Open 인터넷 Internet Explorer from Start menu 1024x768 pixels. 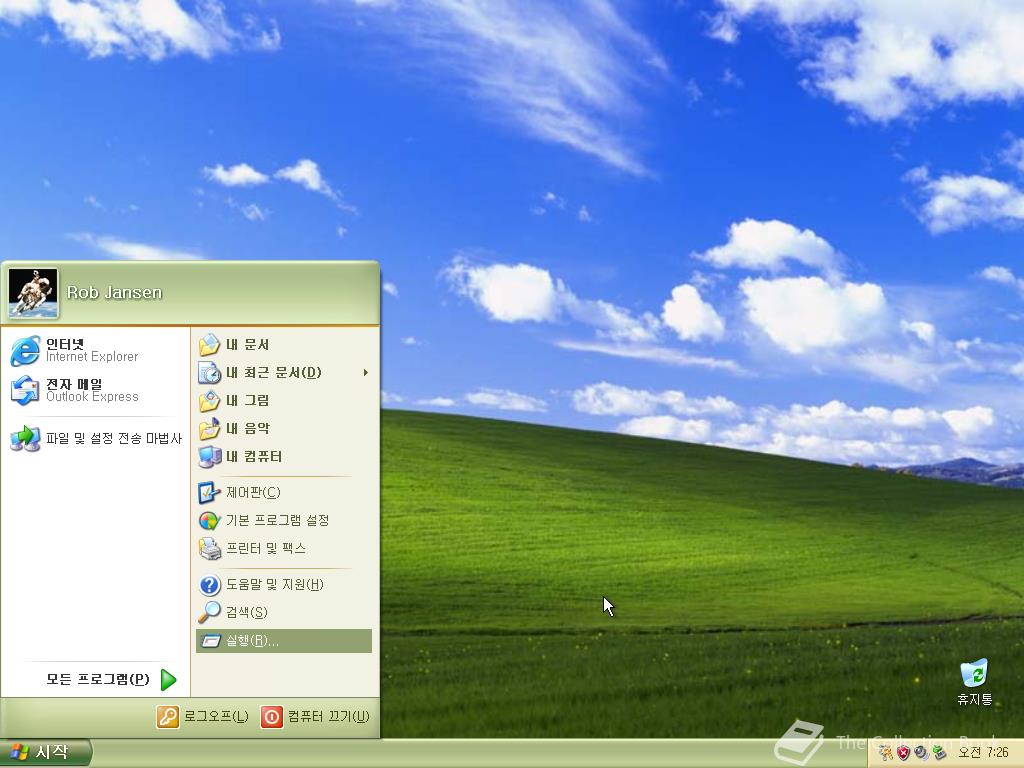pyautogui.click(x=95, y=351)
